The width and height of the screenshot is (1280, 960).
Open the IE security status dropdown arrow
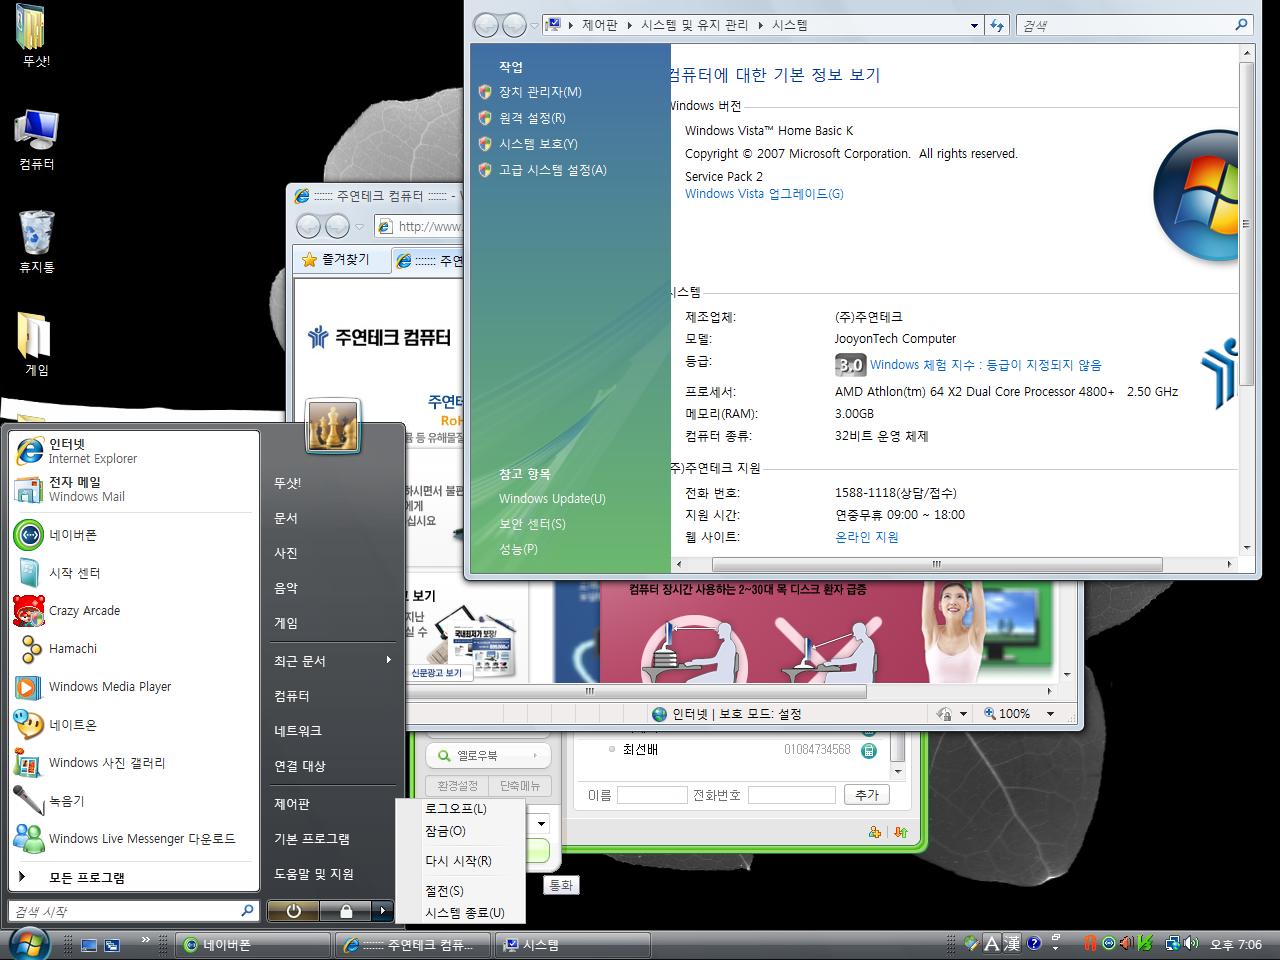963,714
